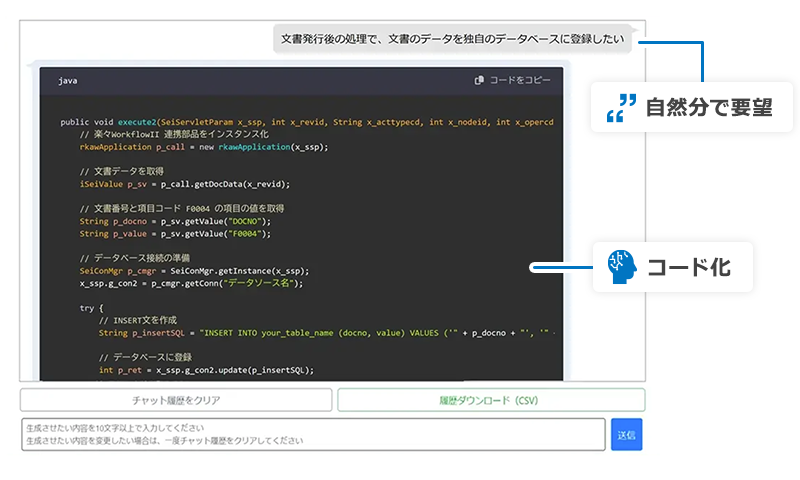This screenshot has height=480, width=800.
Task: Click the String p_value code line
Action: (x=175, y=234)
